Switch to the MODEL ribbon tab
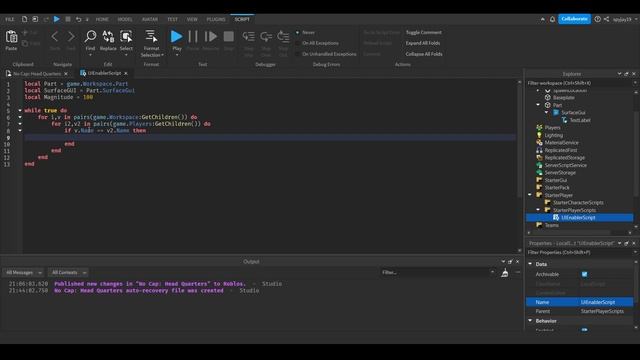Screen dimensions: 640x360 click(x=125, y=19)
